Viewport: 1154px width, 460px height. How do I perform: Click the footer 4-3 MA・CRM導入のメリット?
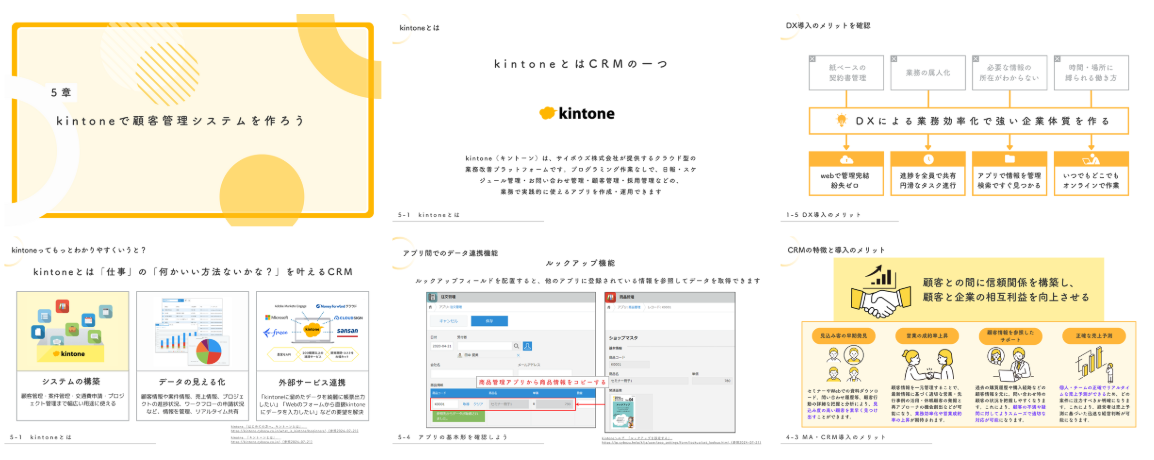click(835, 437)
